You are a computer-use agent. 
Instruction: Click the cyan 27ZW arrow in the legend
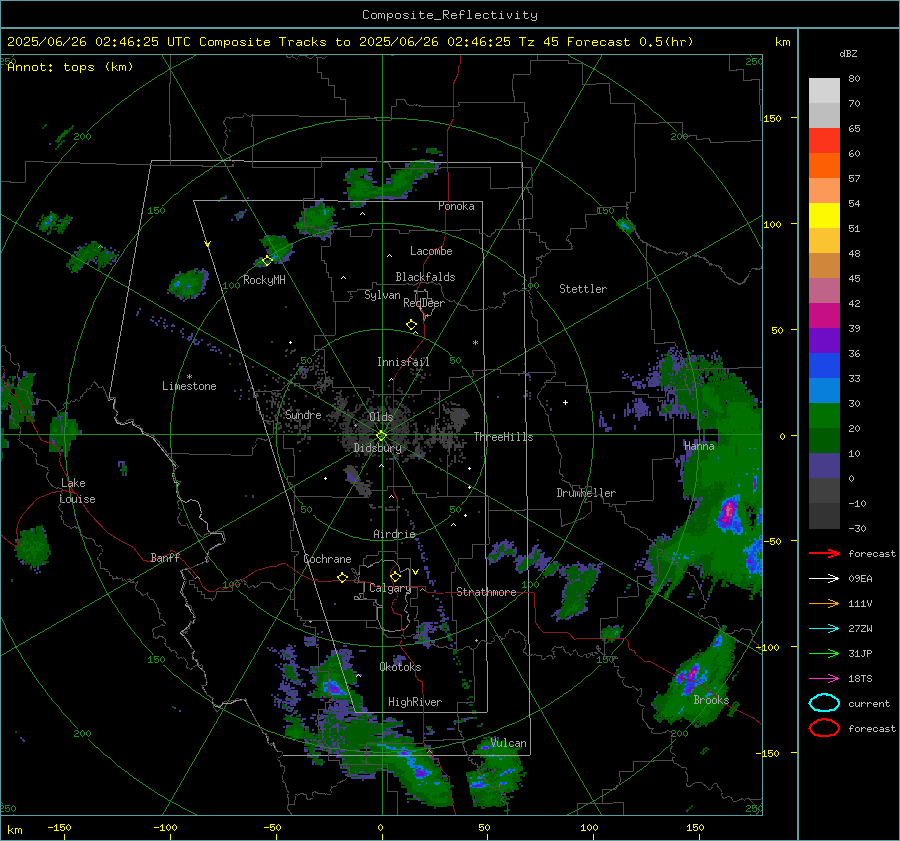coord(824,629)
